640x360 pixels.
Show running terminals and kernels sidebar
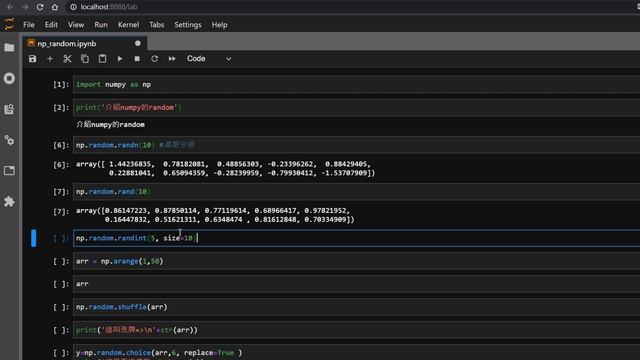9,78
